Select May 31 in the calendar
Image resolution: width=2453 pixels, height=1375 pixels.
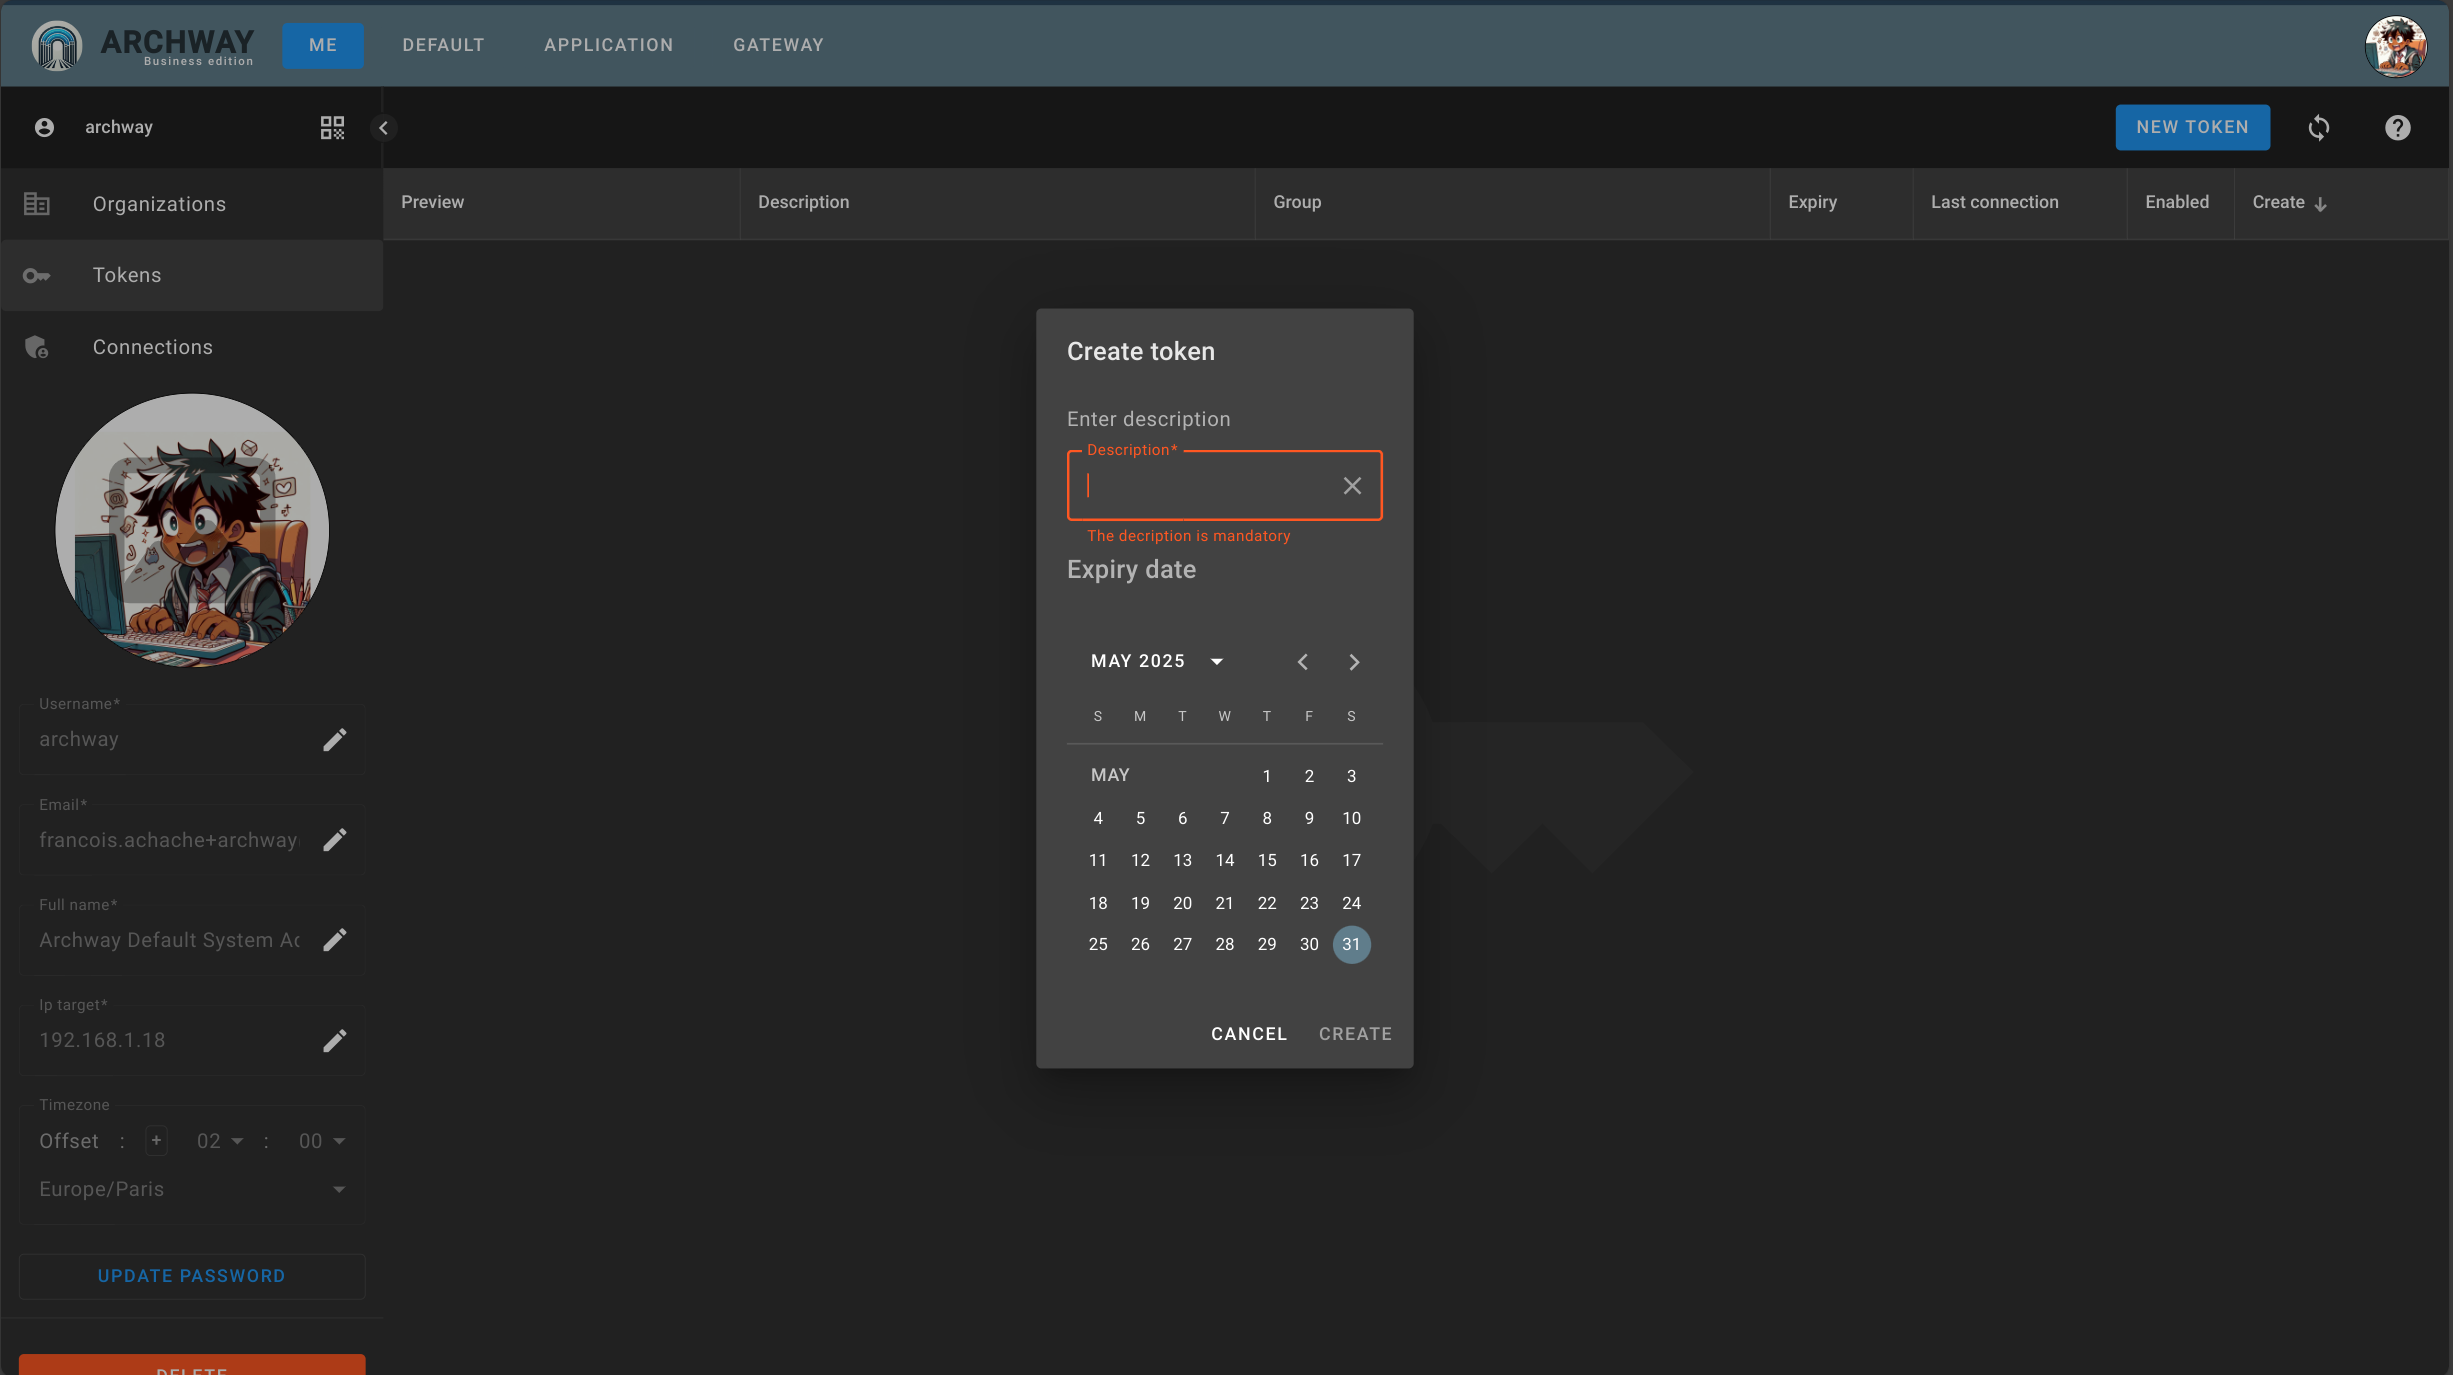tap(1351, 944)
